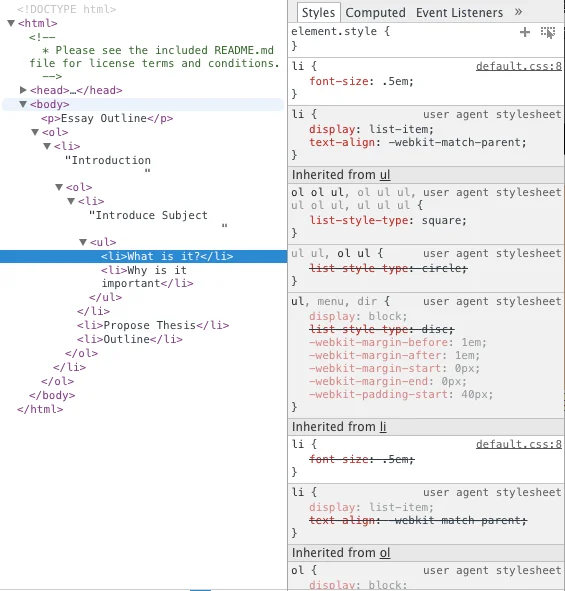
Task: Select the 'Essay Outline' paragraph row
Action: click(x=107, y=118)
